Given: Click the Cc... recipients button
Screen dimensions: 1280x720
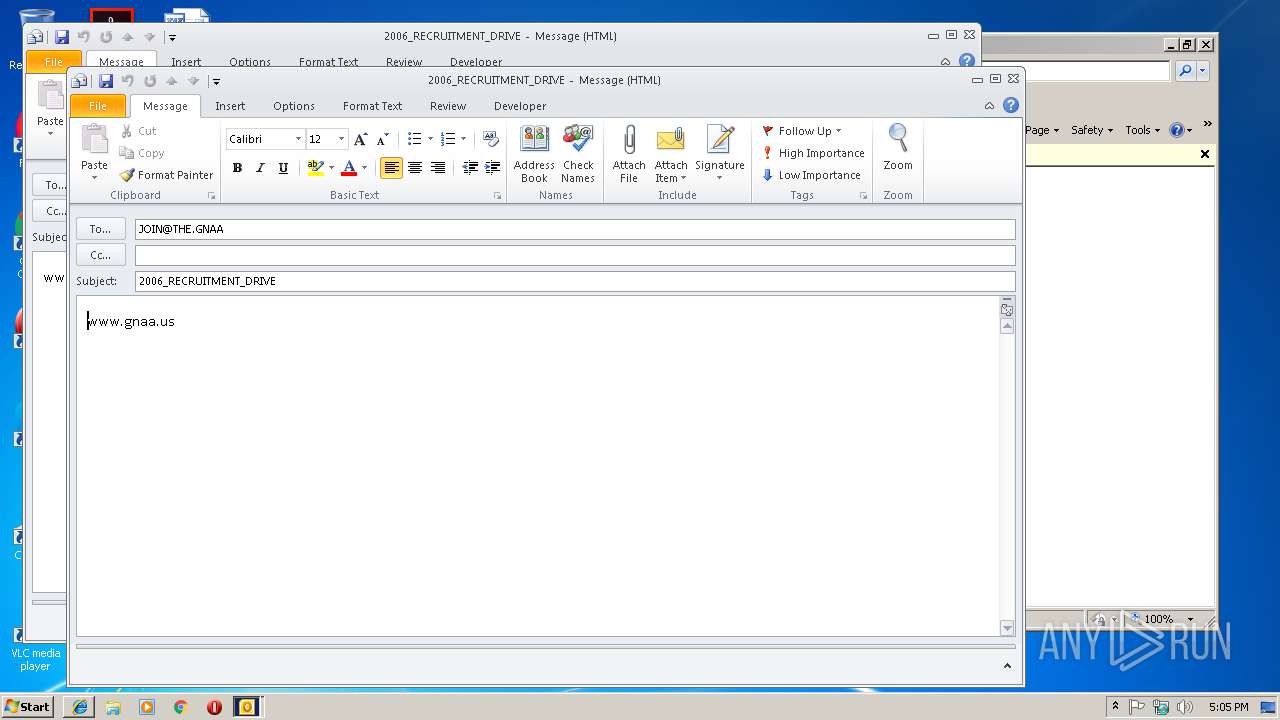Looking at the screenshot, I should (x=101, y=255).
